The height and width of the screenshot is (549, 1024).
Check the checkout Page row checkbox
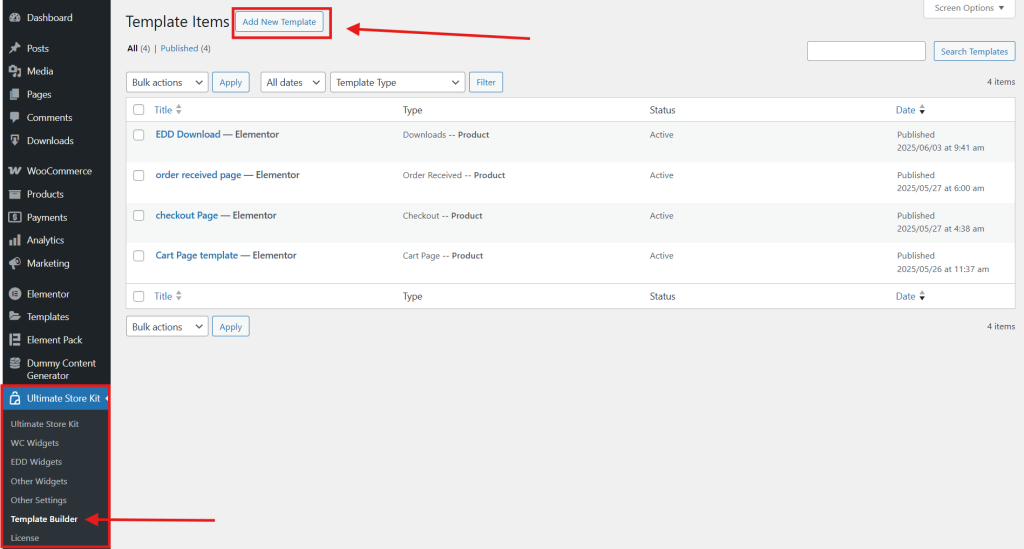[138, 215]
